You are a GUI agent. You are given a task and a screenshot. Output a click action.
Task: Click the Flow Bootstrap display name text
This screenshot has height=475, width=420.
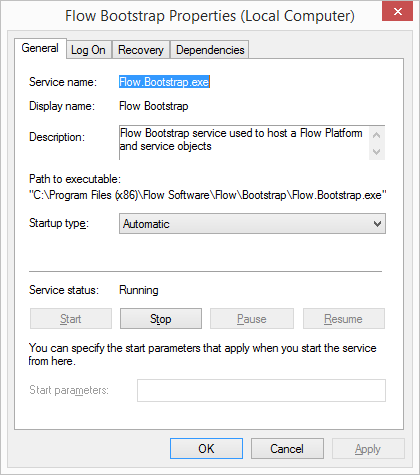coord(154,106)
